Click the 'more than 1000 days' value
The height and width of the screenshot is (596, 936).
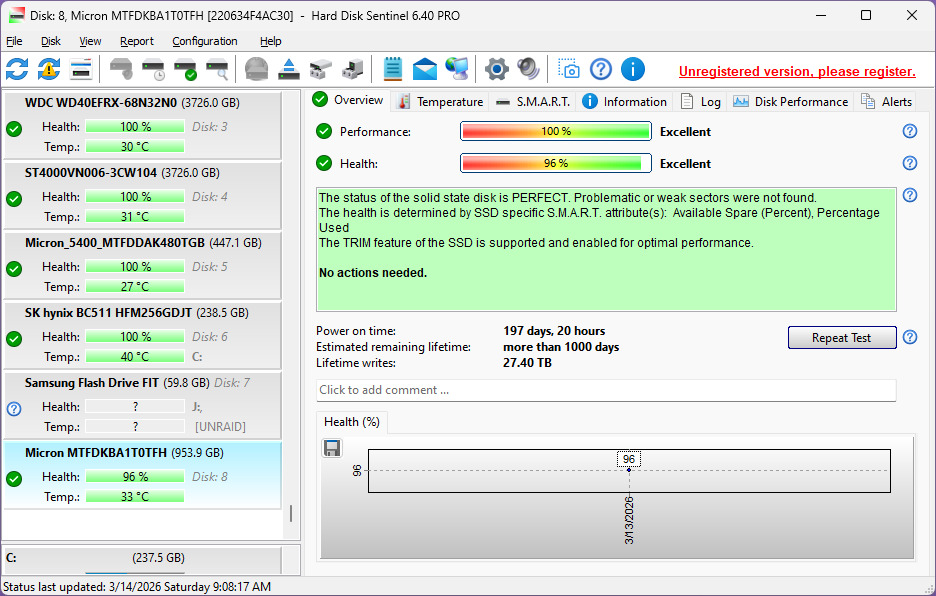pos(561,347)
